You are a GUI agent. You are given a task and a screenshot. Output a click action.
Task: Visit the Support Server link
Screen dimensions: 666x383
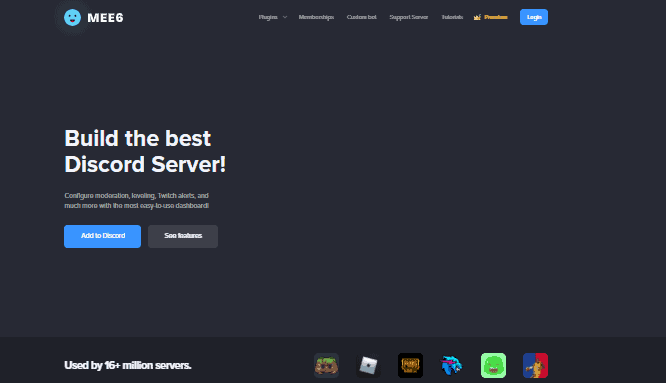409,17
